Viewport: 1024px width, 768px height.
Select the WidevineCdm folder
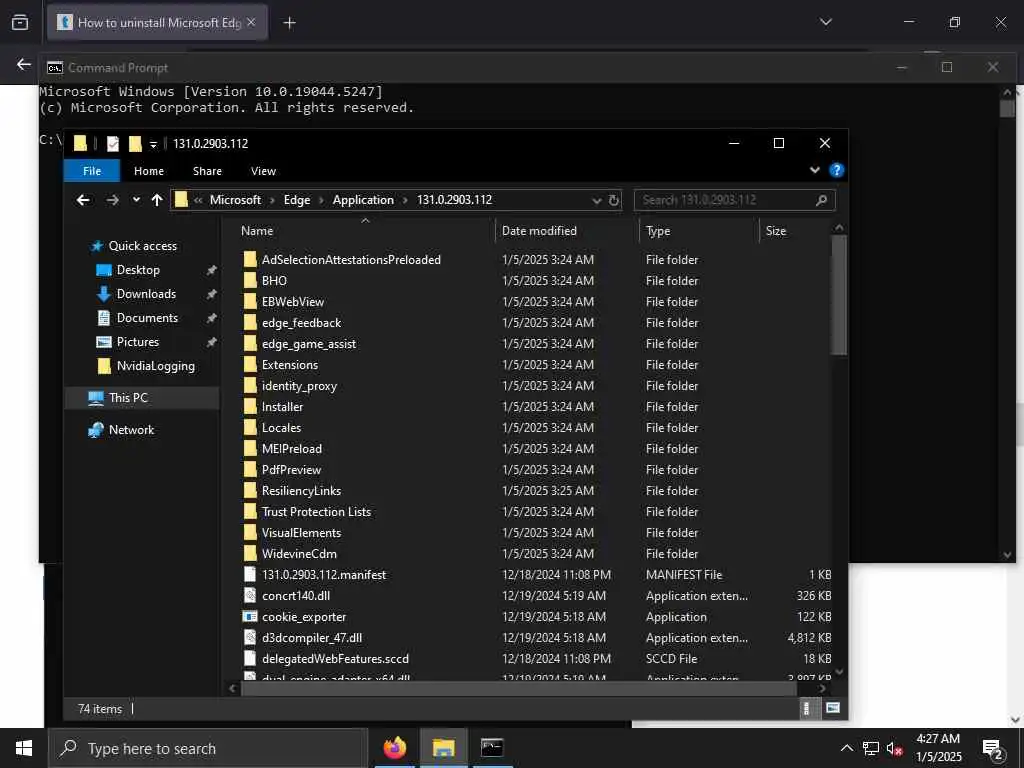pyautogui.click(x=299, y=554)
